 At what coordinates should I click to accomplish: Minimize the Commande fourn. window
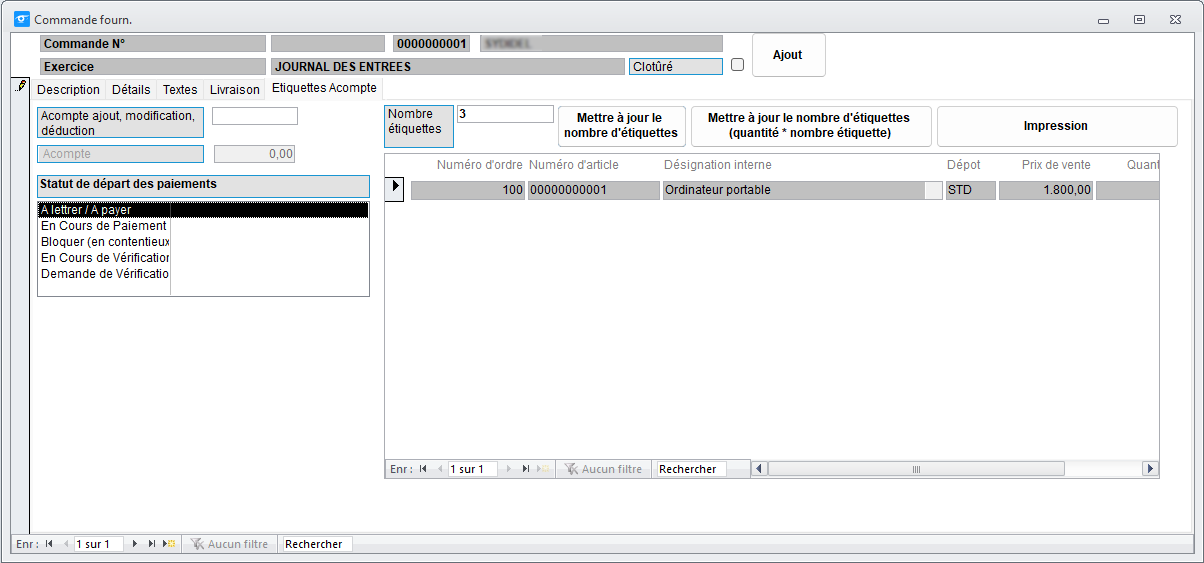[x=1103, y=19]
